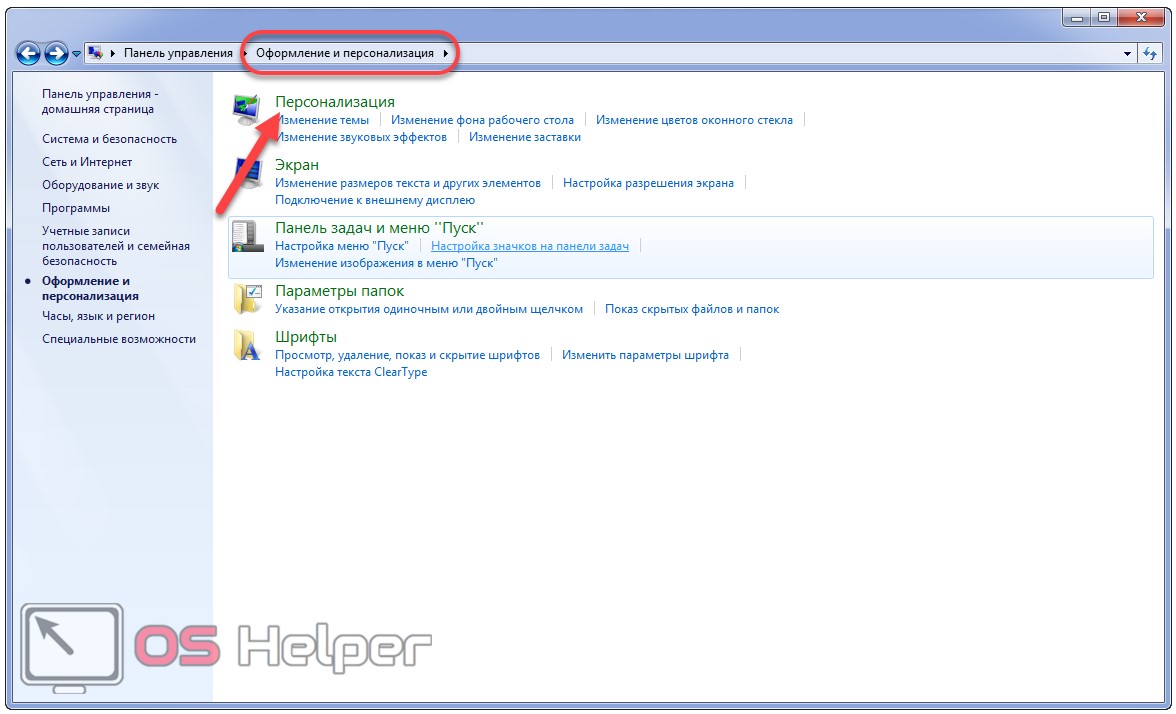This screenshot has height=714, width=1176.
Task: Click the Параметры папок folder icon
Action: pyautogui.click(x=246, y=298)
